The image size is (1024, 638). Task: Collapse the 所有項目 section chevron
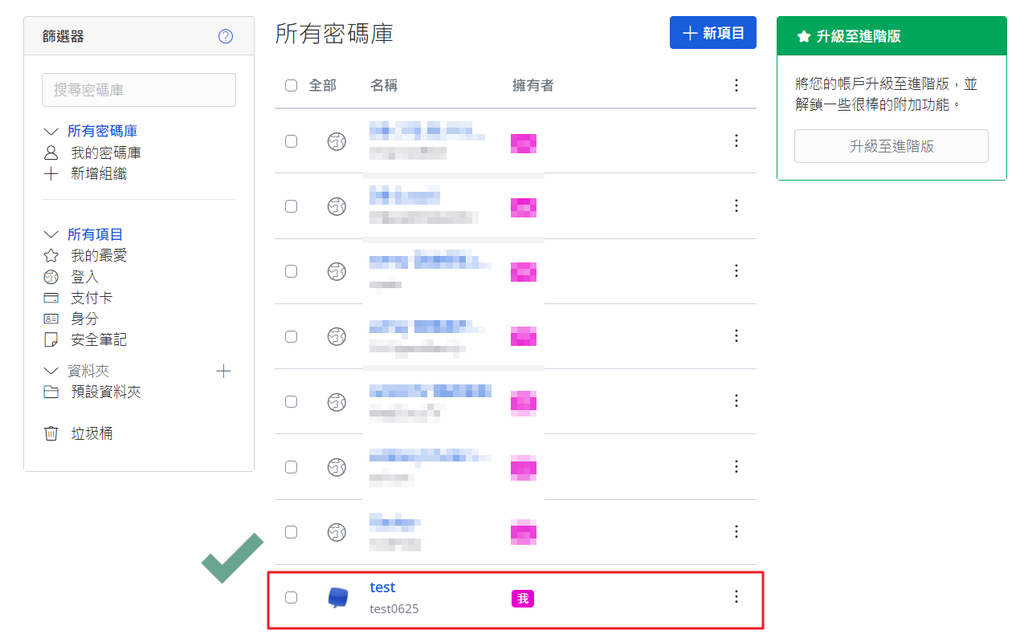click(52, 235)
